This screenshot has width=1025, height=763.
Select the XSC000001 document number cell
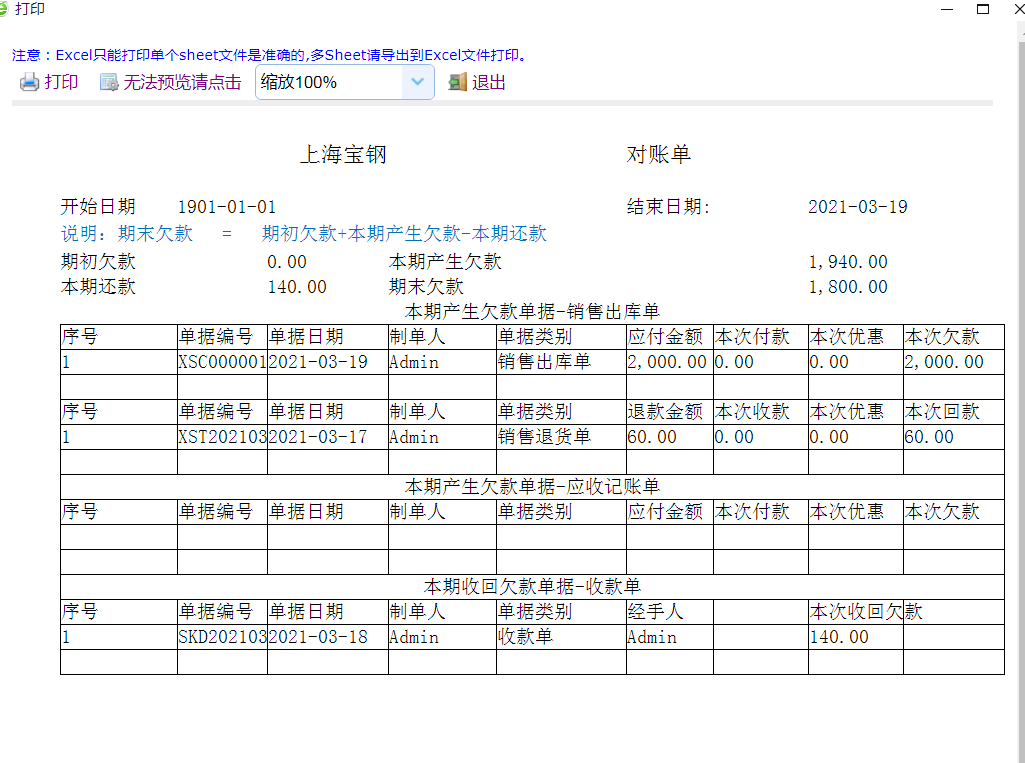[x=222, y=362]
